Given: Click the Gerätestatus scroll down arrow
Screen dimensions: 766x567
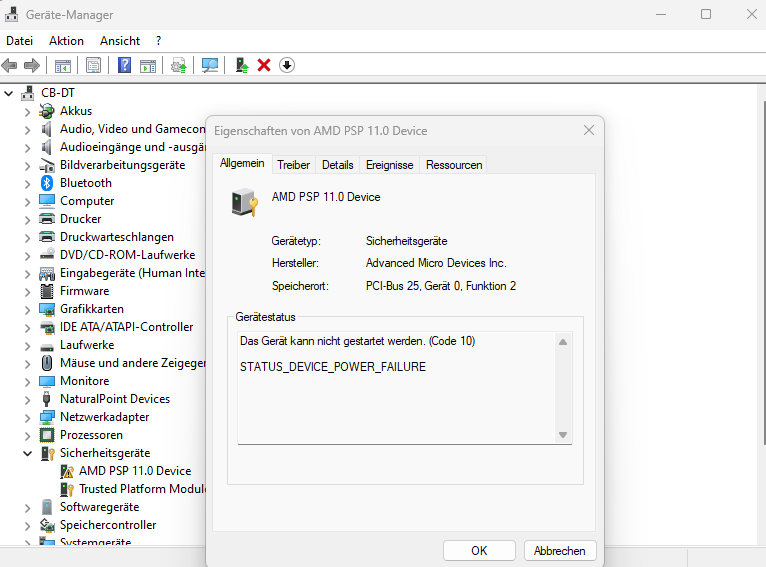Looking at the screenshot, I should tap(563, 435).
